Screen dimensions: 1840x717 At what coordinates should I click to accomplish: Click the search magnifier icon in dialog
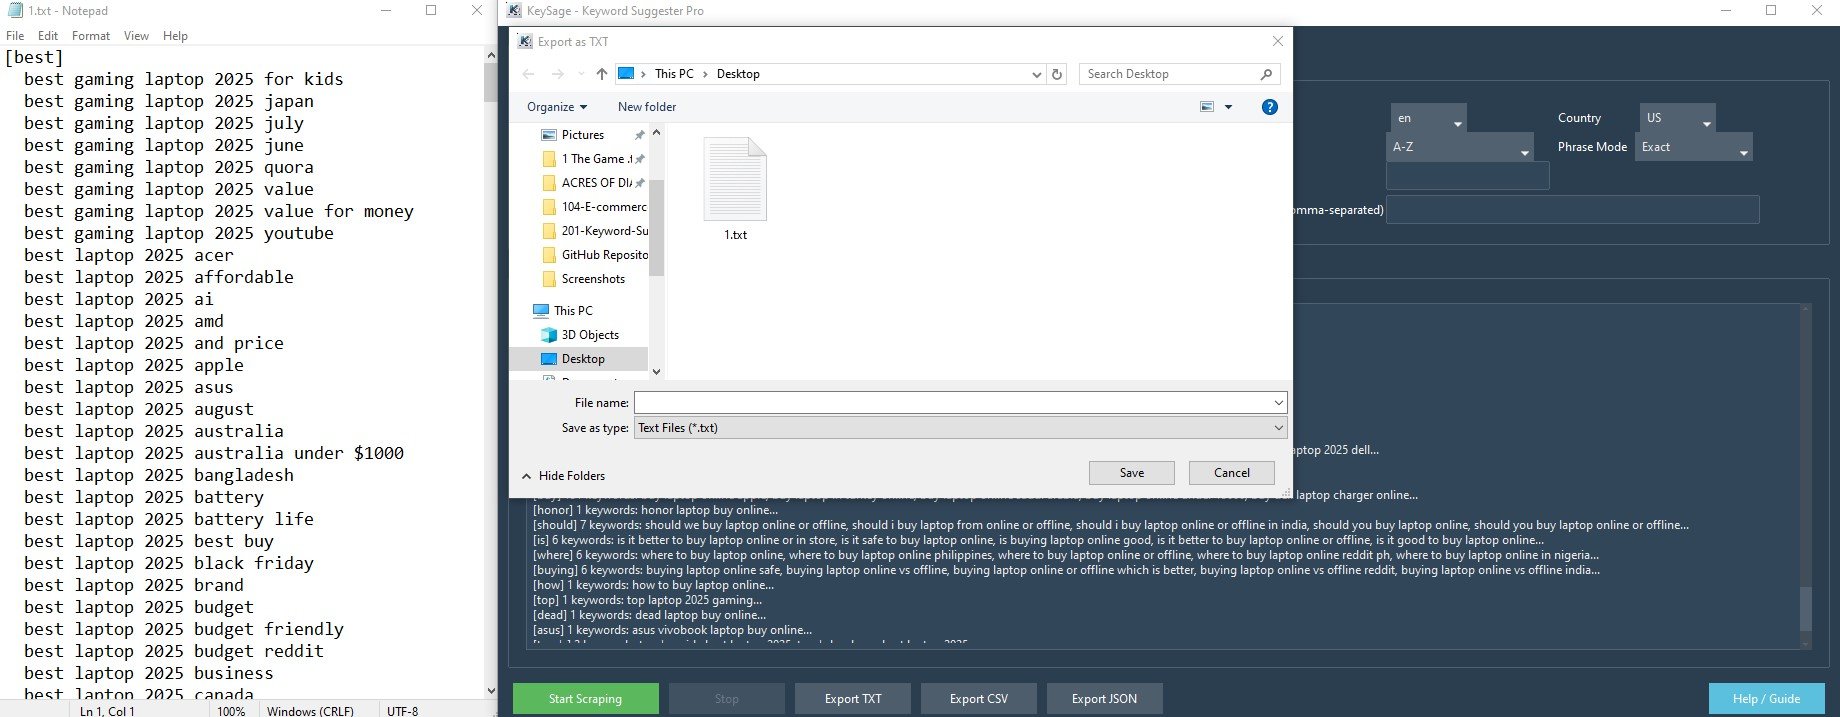click(1266, 74)
